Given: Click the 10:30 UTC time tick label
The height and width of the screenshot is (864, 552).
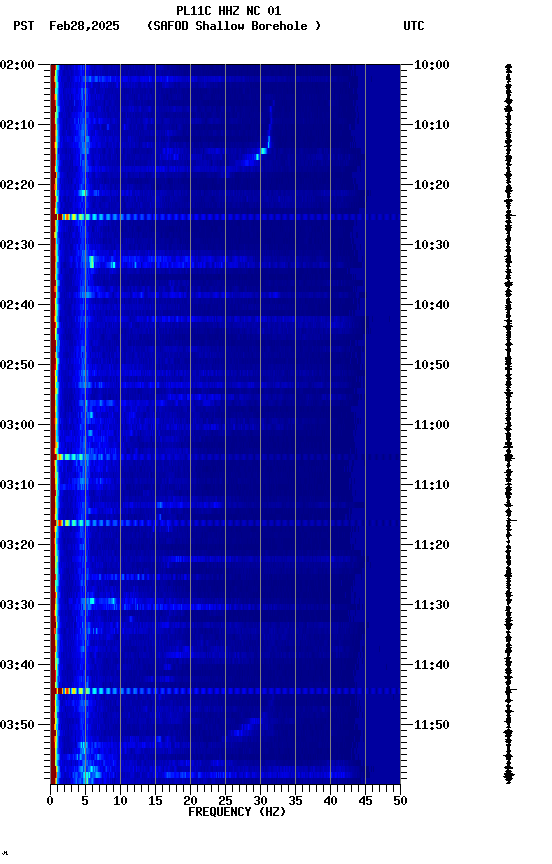Looking at the screenshot, I should point(432,245).
